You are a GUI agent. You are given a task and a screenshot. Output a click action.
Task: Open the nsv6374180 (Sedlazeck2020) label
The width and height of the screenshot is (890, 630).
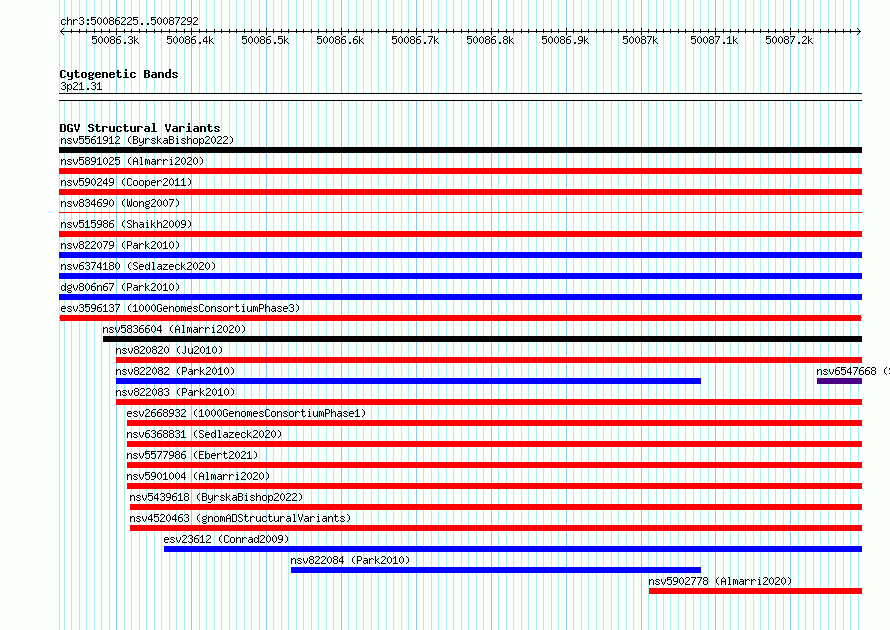pyautogui.click(x=138, y=266)
